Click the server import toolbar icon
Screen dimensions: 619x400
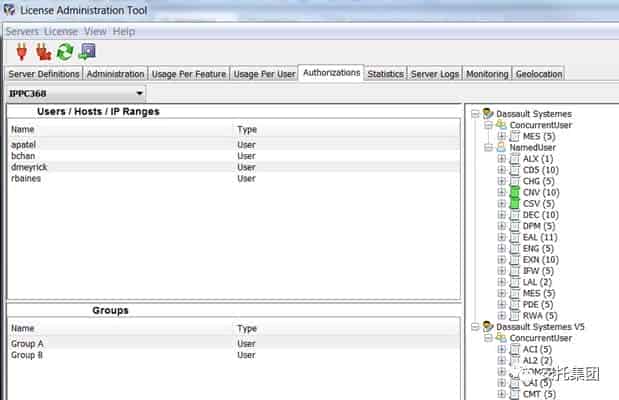pos(88,52)
